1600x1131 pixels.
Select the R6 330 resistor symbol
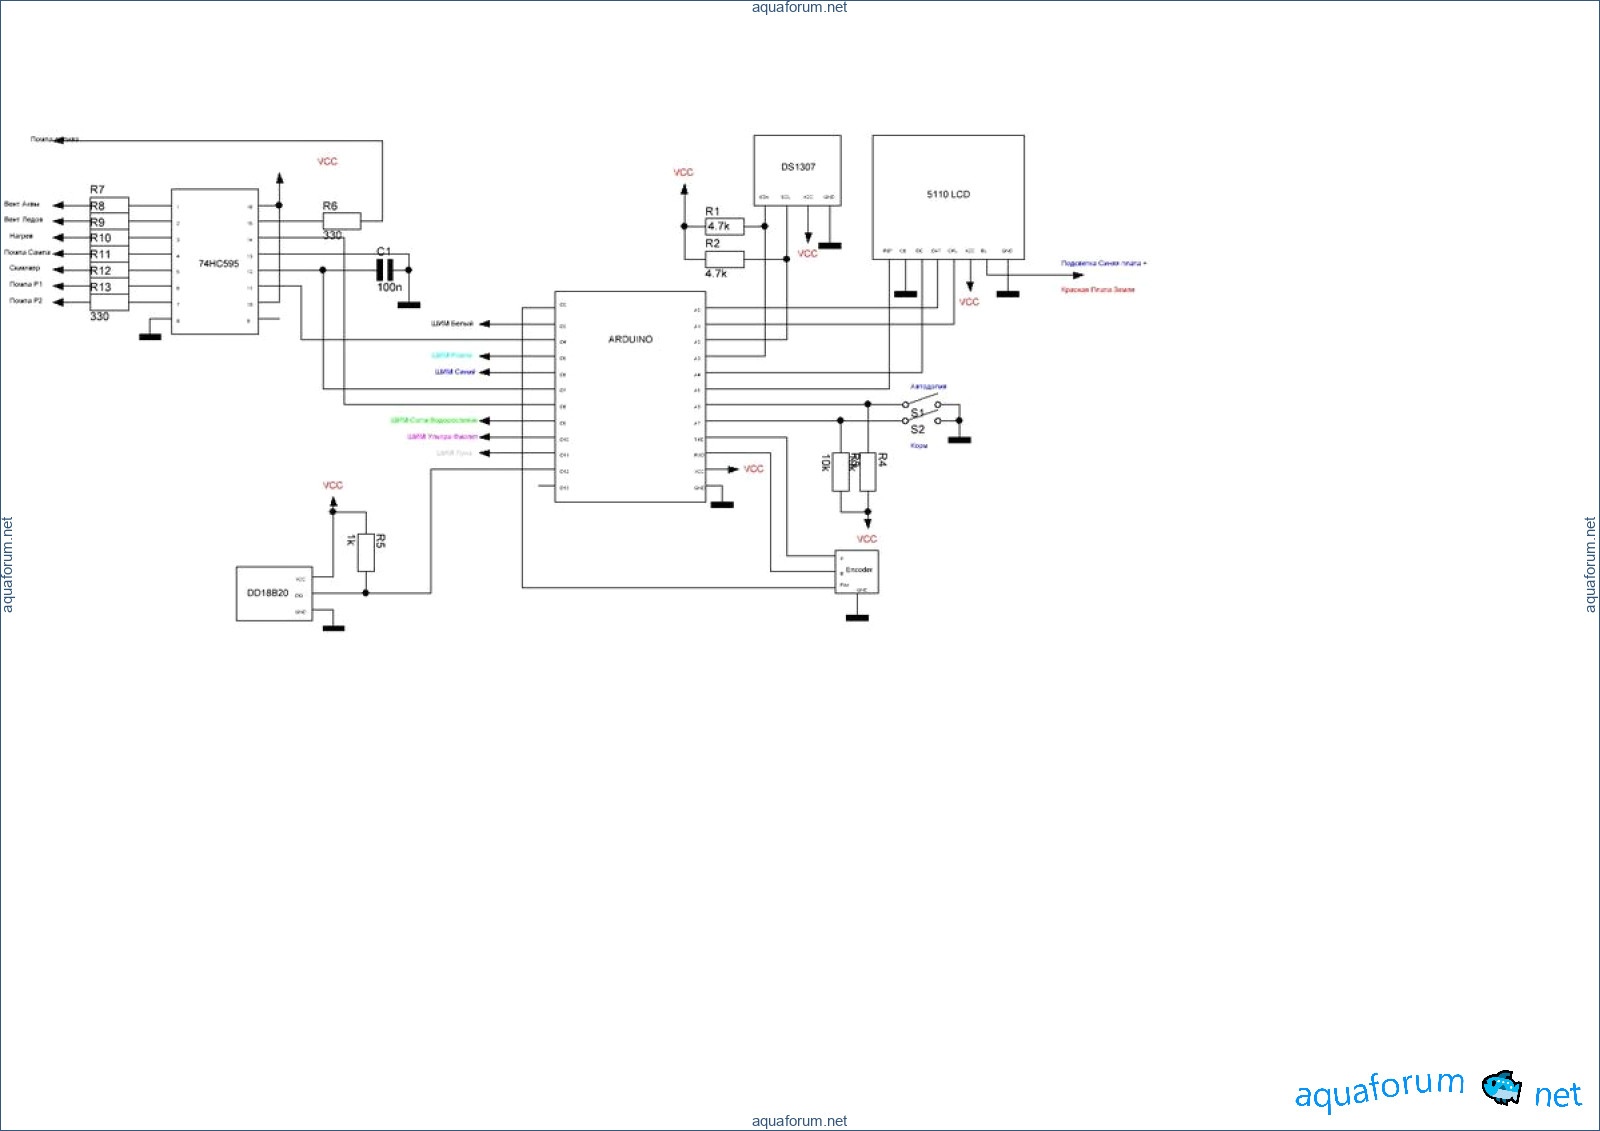[x=341, y=221]
